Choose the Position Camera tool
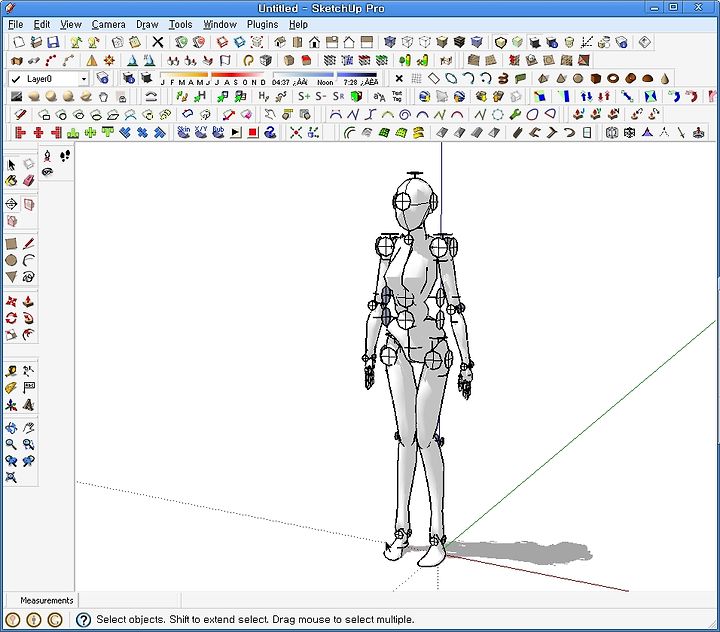Viewport: 720px width, 632px height. [x=47, y=156]
